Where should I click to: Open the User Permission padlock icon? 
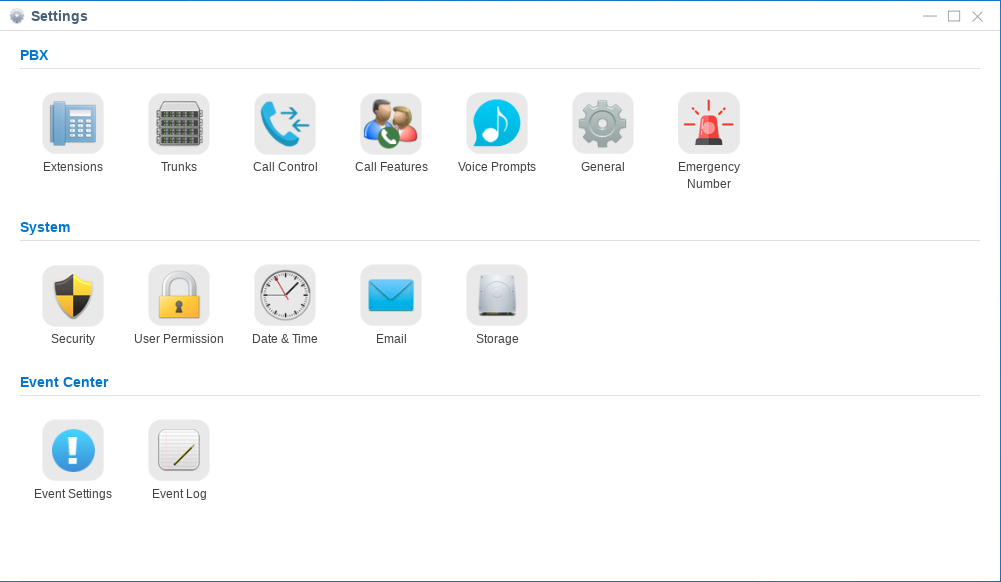click(x=179, y=295)
